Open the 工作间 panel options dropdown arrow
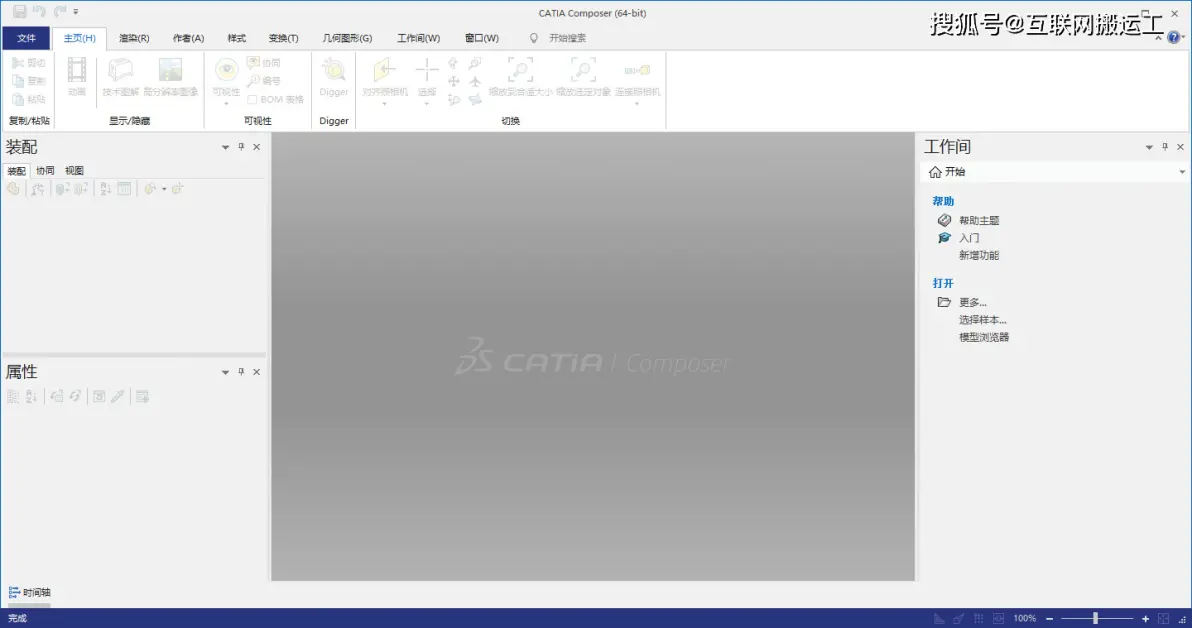 [x=1149, y=147]
